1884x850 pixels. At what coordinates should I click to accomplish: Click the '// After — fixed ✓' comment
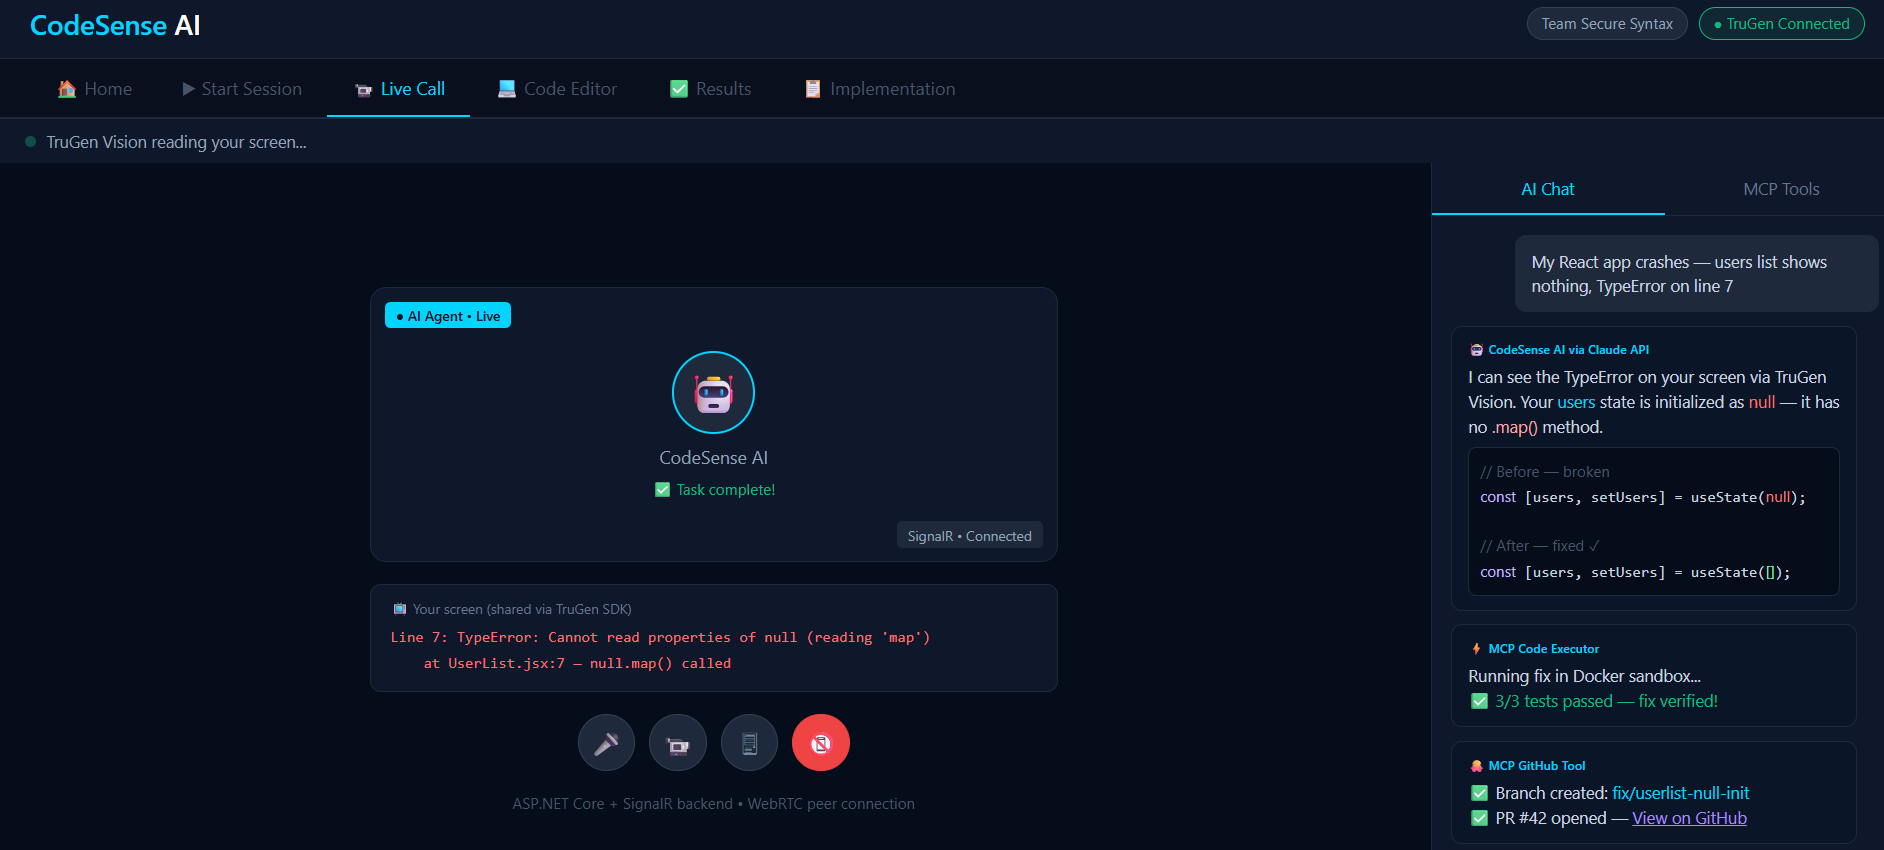[x=1540, y=546]
